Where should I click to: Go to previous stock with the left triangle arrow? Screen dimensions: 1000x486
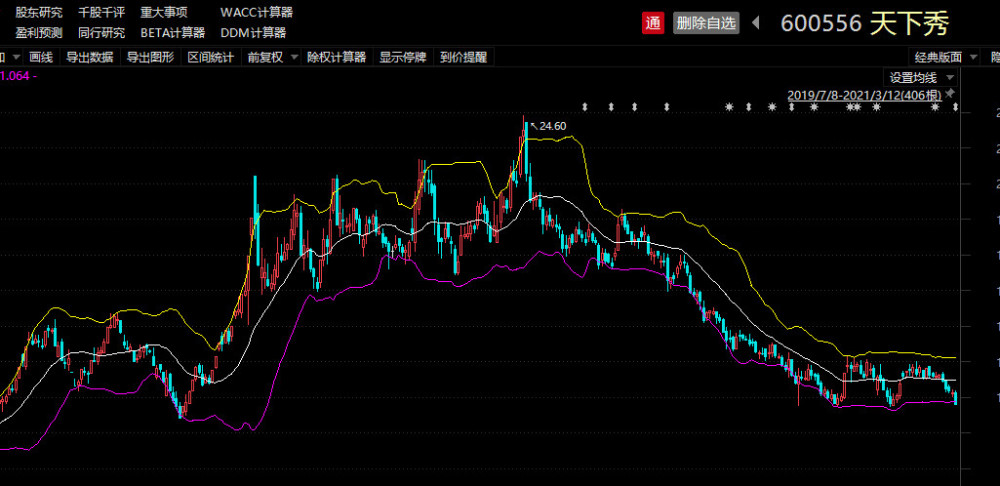(756, 24)
